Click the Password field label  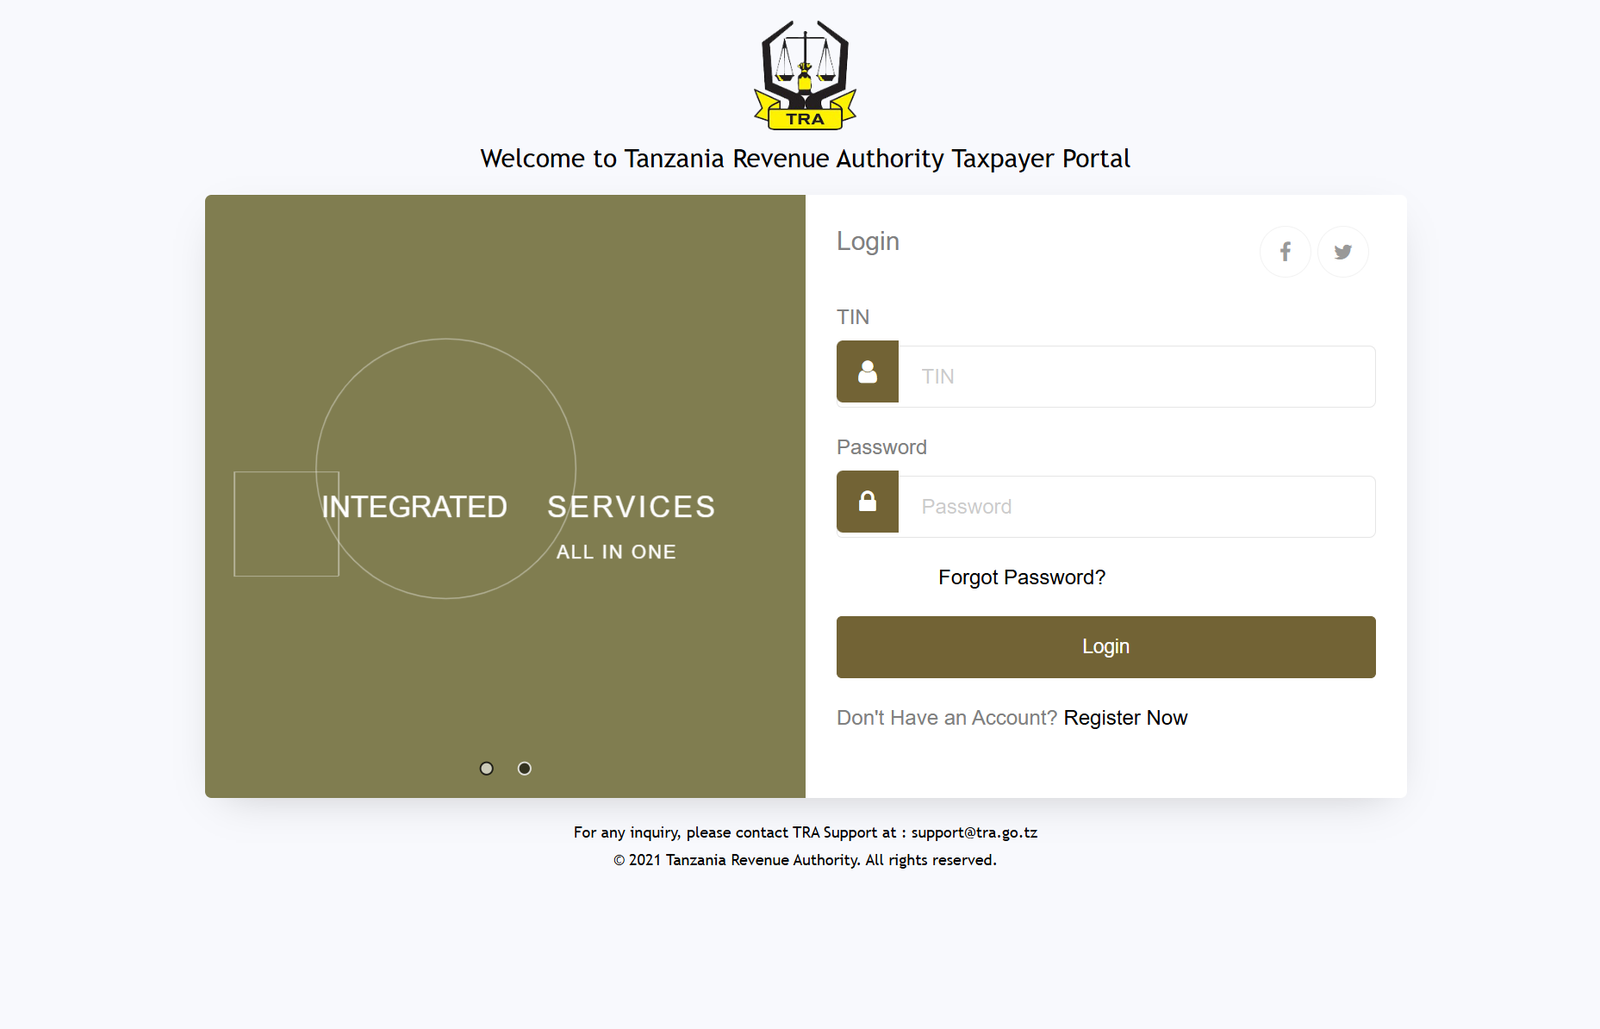881,447
